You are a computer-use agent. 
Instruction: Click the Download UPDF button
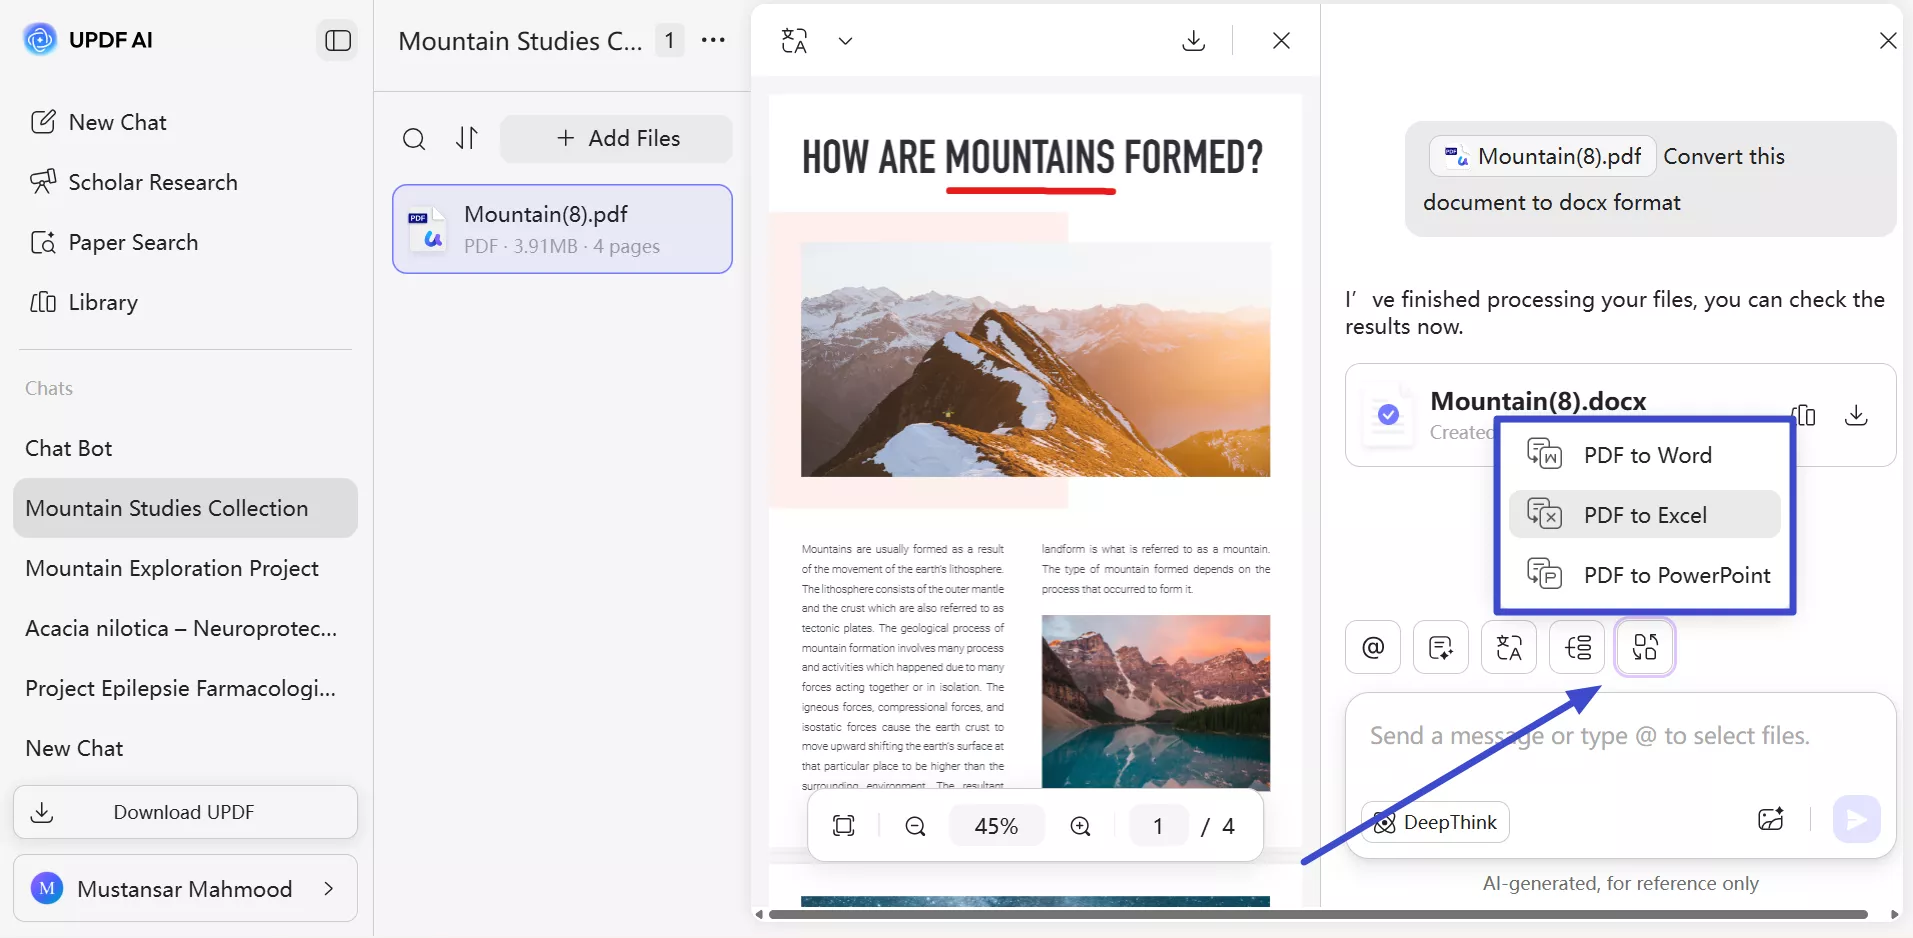tap(185, 812)
